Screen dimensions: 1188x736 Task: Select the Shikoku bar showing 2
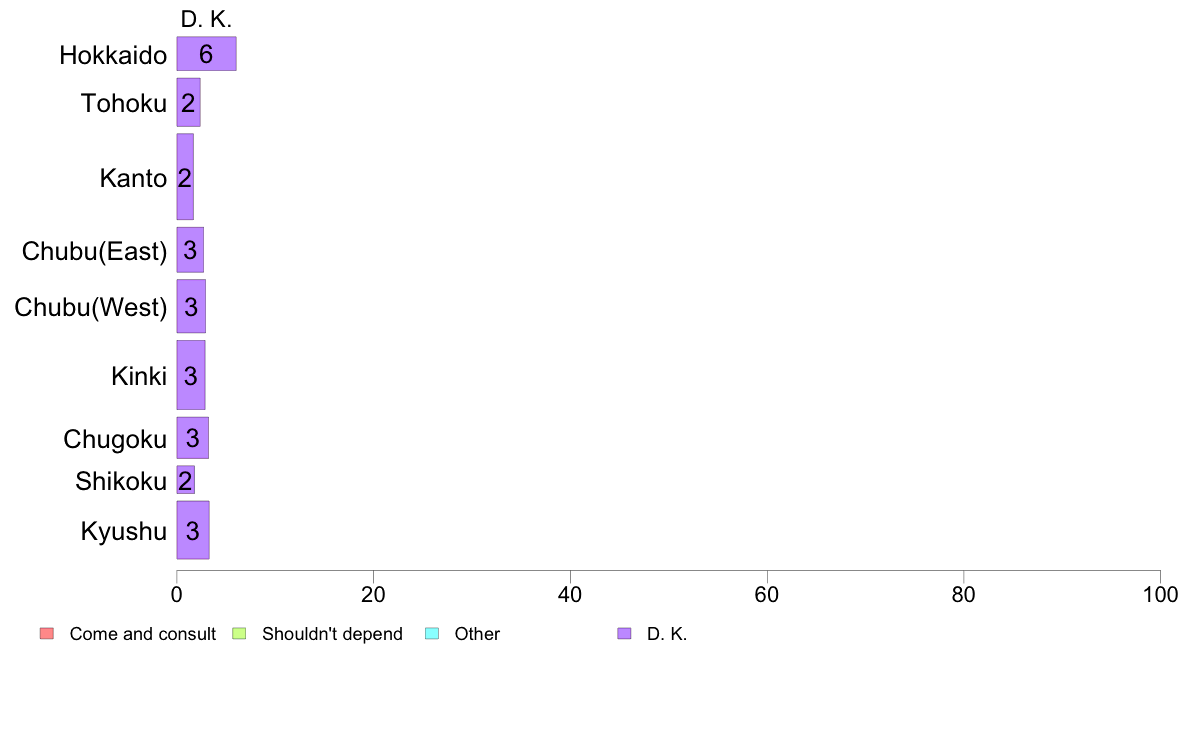(x=186, y=480)
